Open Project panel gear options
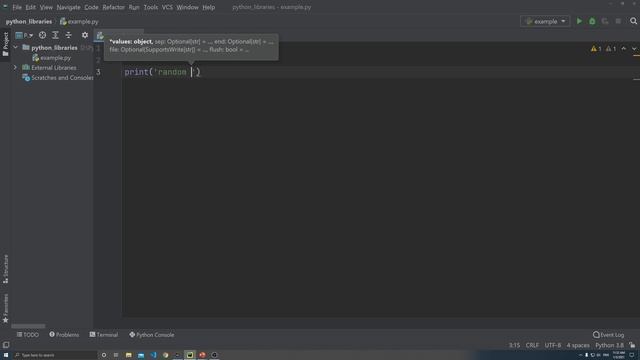 84,35
